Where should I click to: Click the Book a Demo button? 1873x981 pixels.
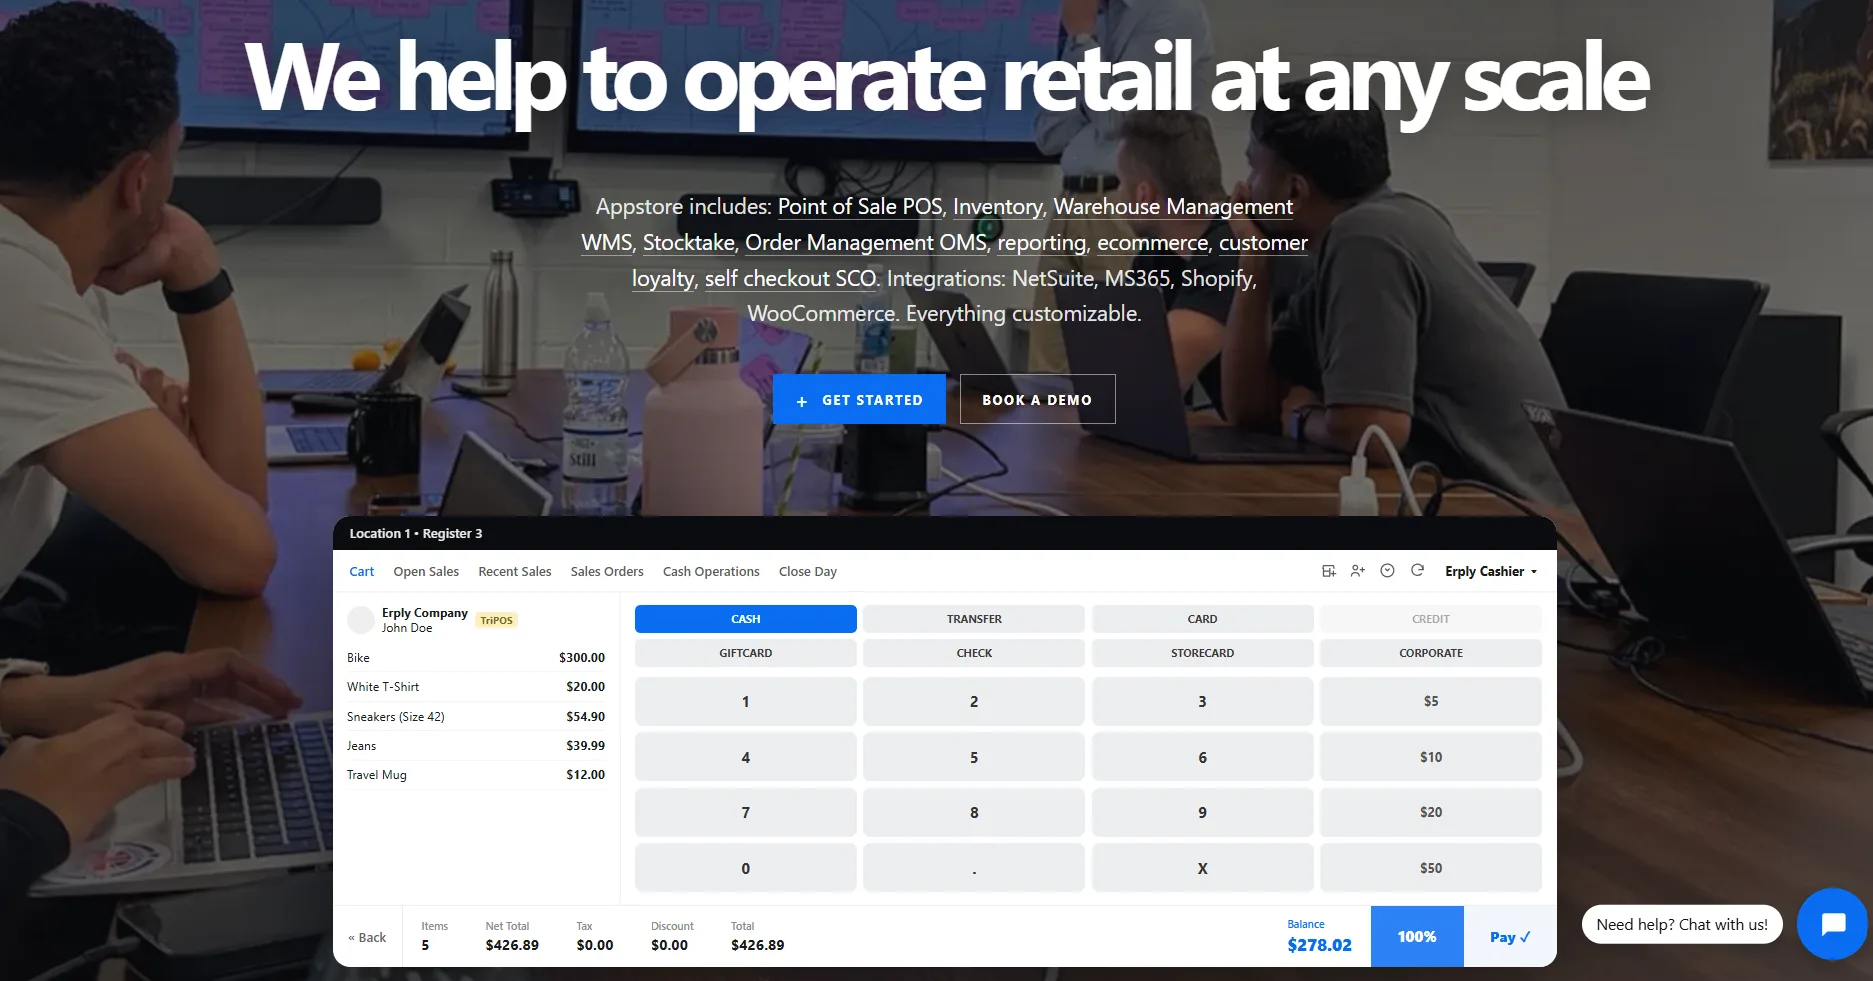click(1037, 399)
